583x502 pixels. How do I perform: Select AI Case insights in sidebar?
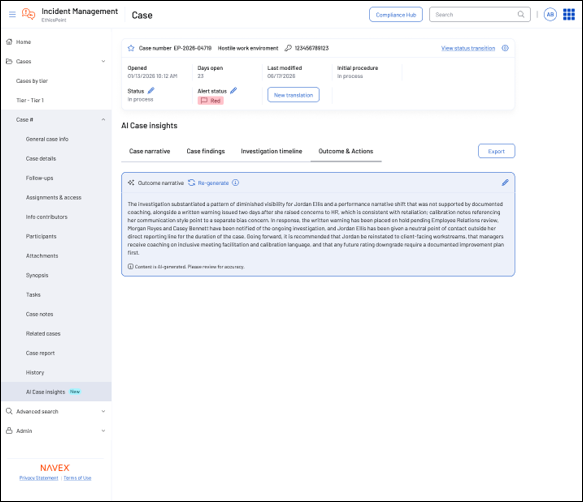tap(56, 392)
